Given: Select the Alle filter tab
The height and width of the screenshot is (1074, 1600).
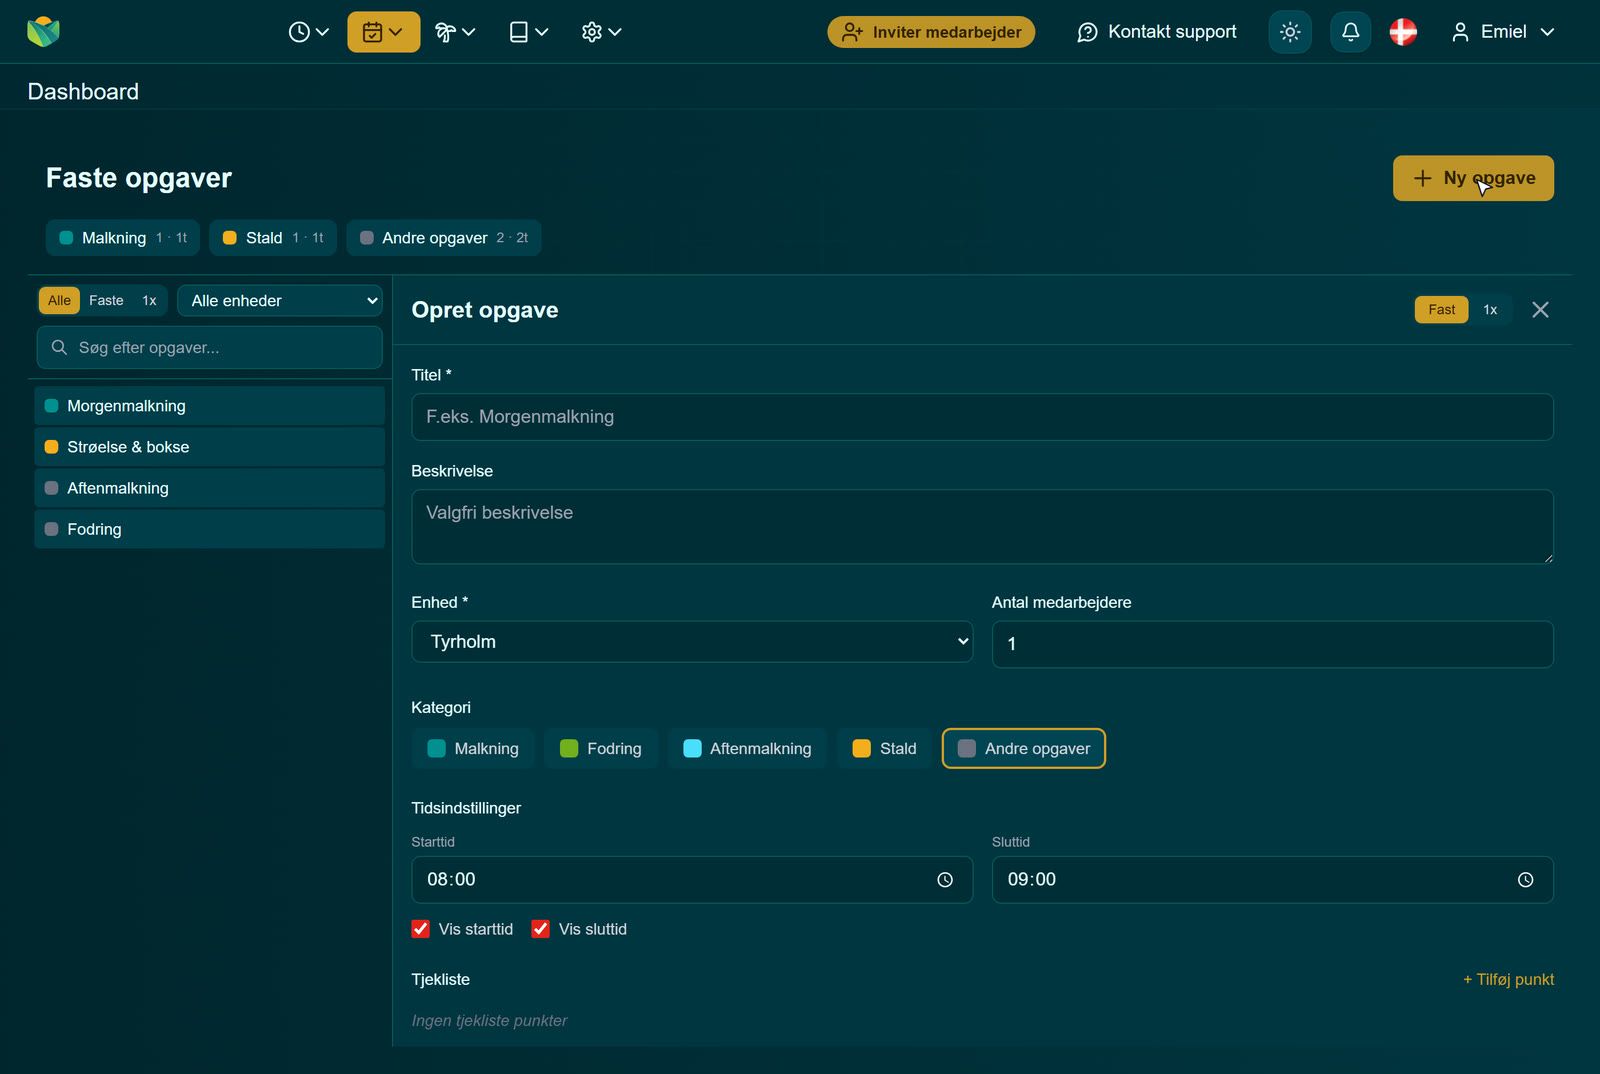Looking at the screenshot, I should click(59, 301).
